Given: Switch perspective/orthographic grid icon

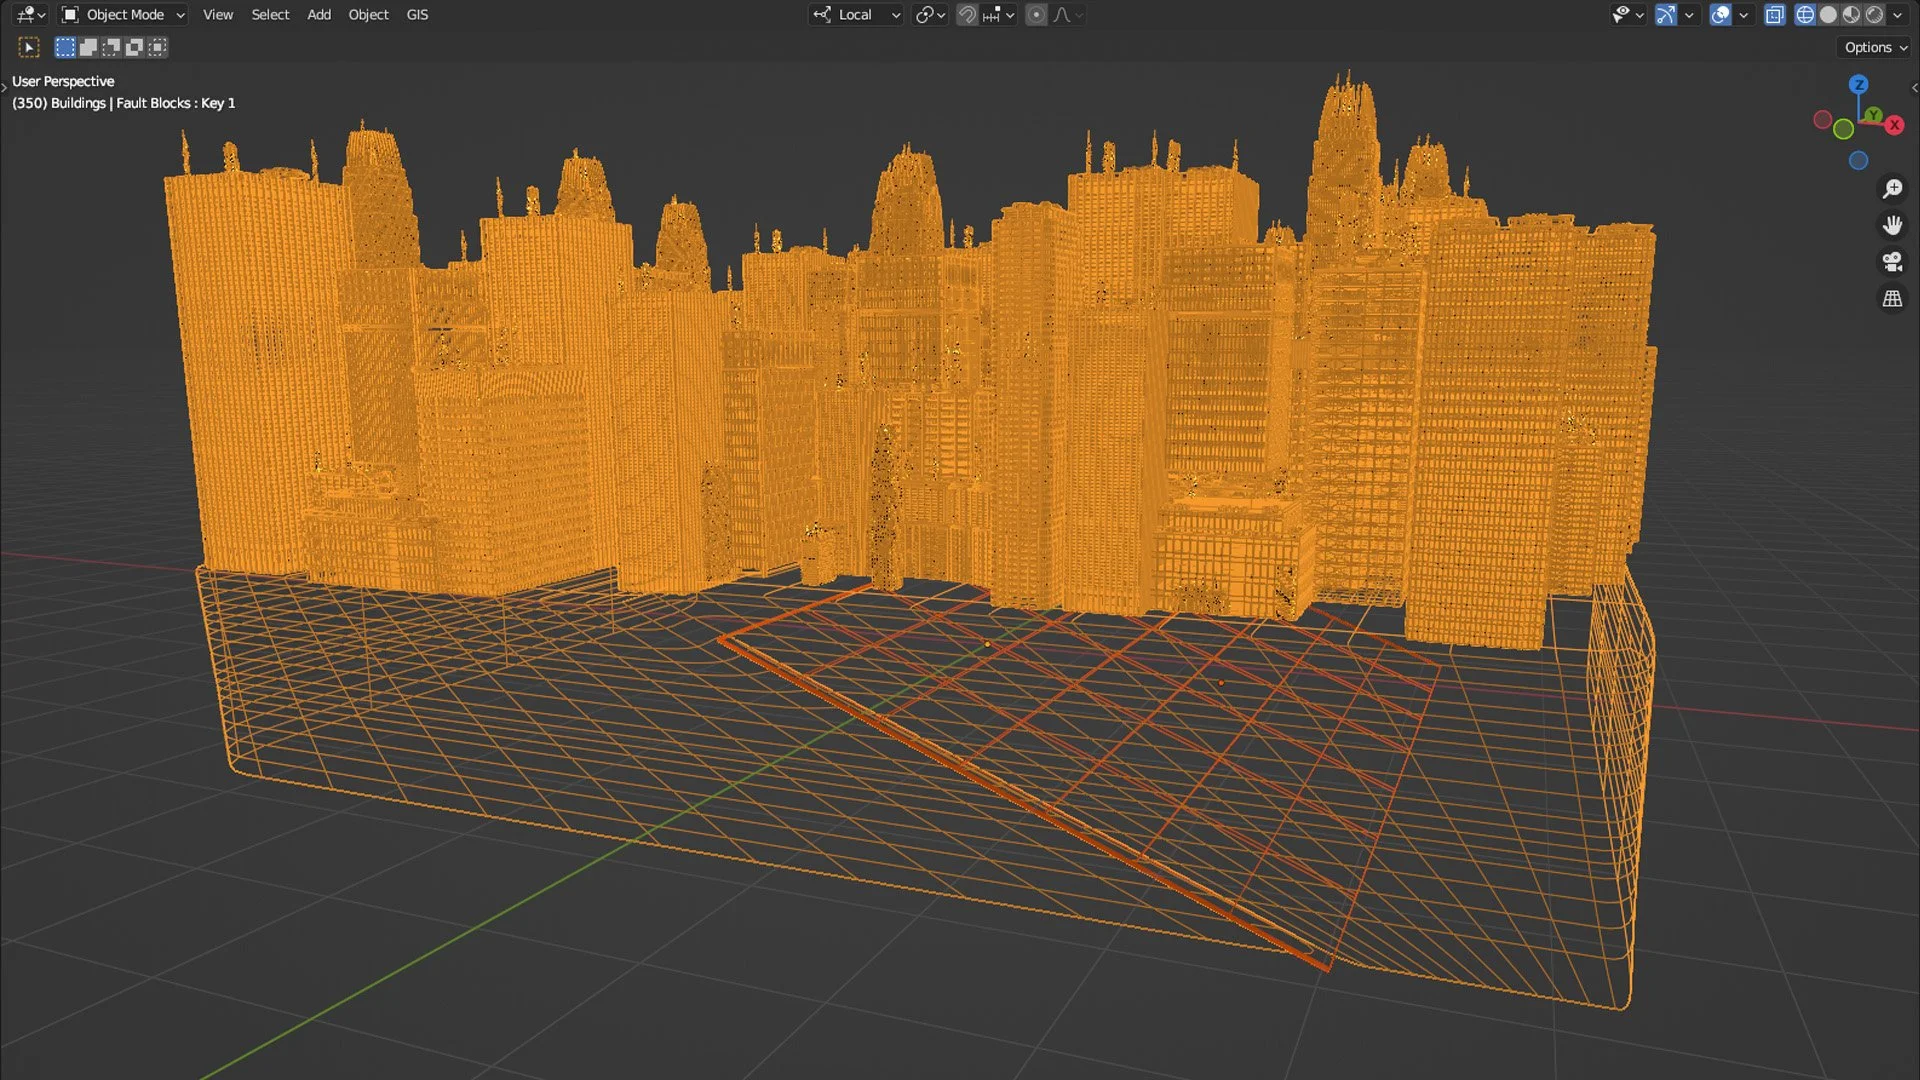Looking at the screenshot, I should point(1892,299).
